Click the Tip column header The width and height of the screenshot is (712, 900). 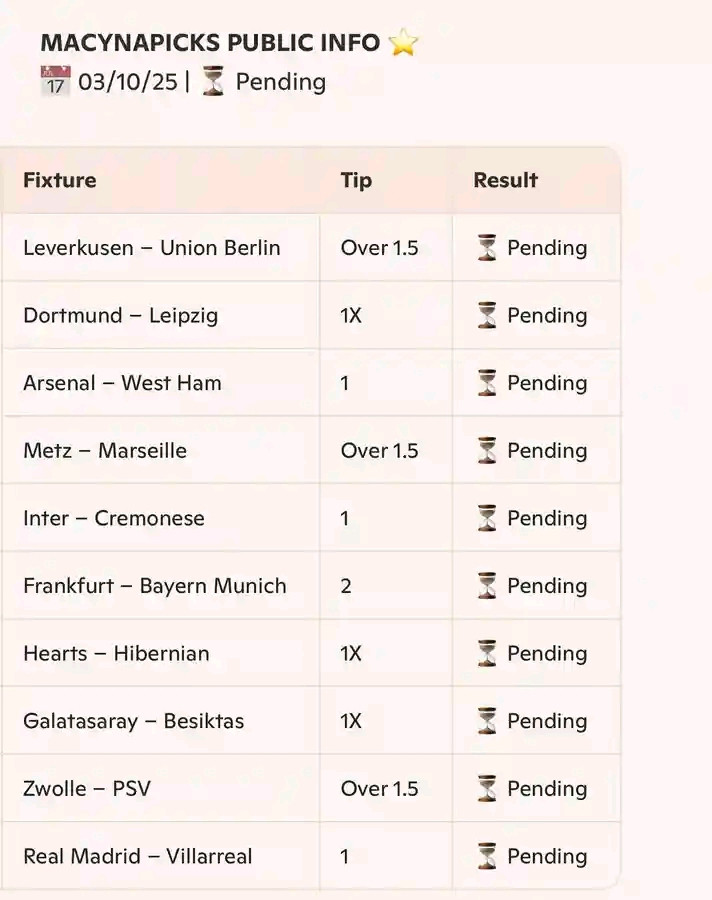(356, 180)
